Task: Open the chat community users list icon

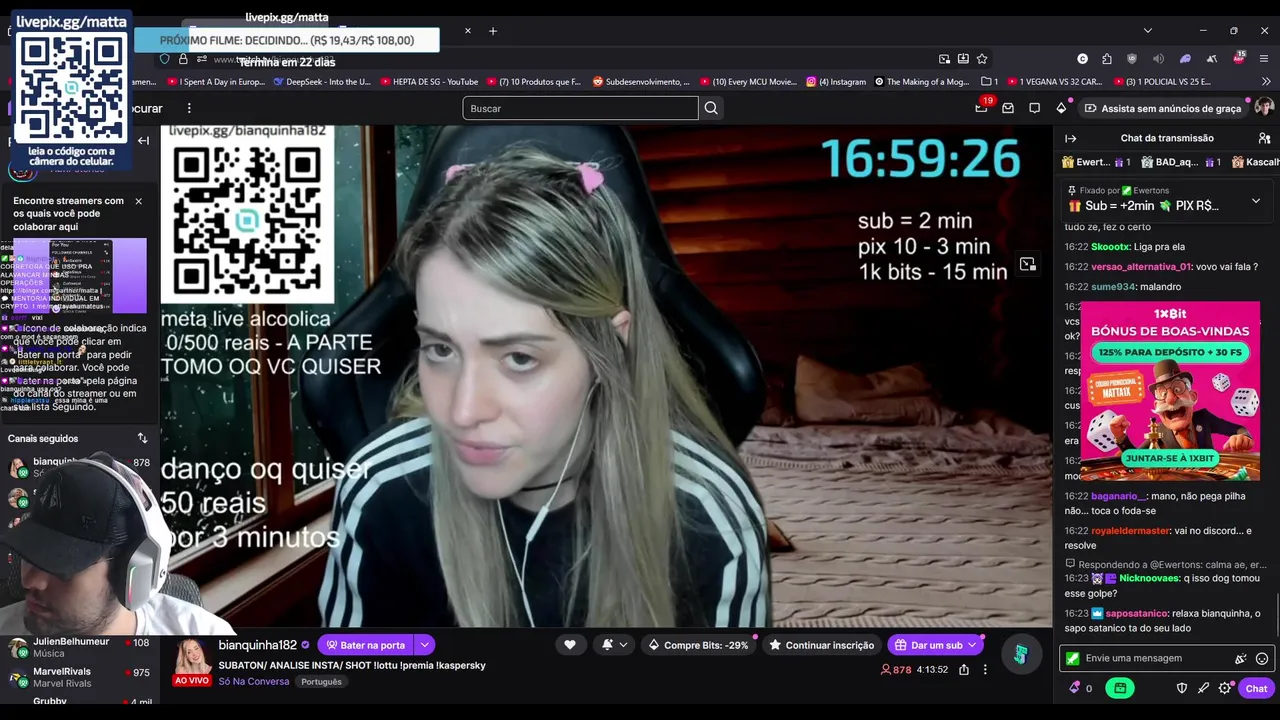Action: click(1264, 138)
